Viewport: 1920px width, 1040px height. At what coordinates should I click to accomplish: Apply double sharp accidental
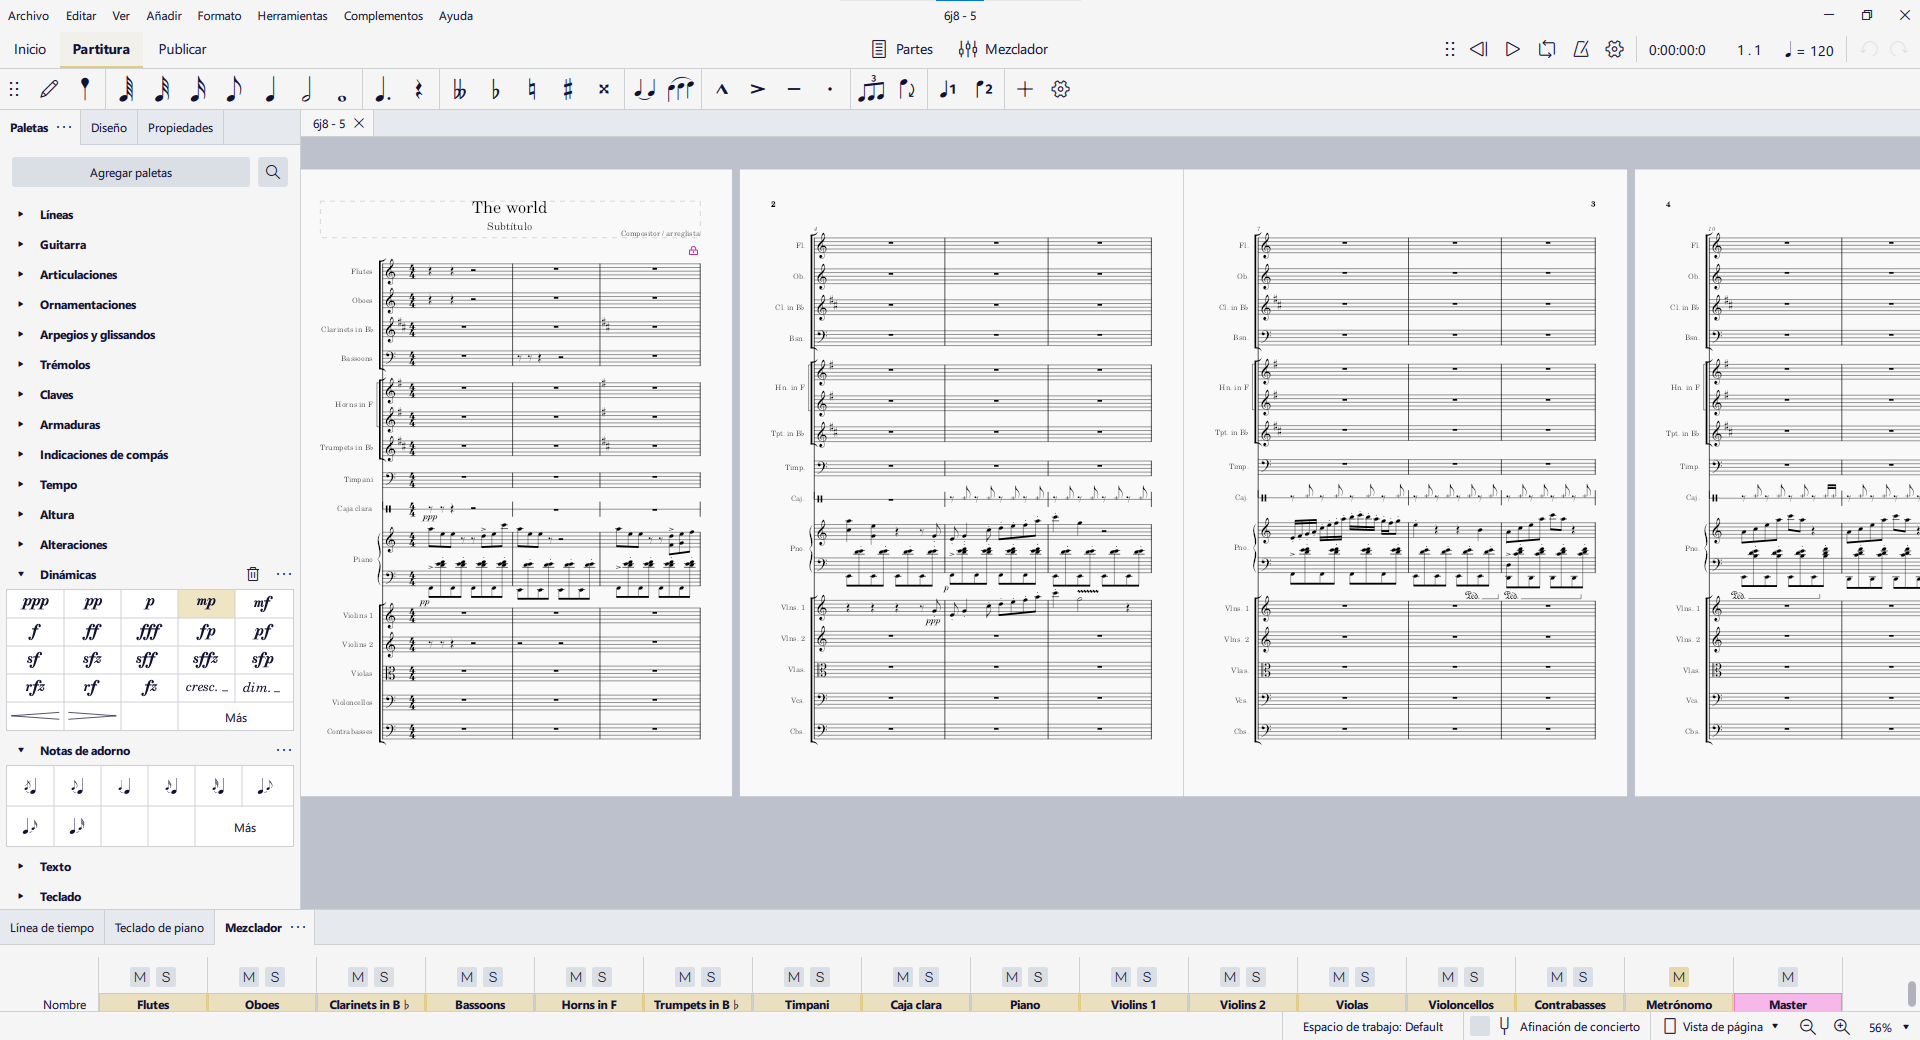point(603,89)
